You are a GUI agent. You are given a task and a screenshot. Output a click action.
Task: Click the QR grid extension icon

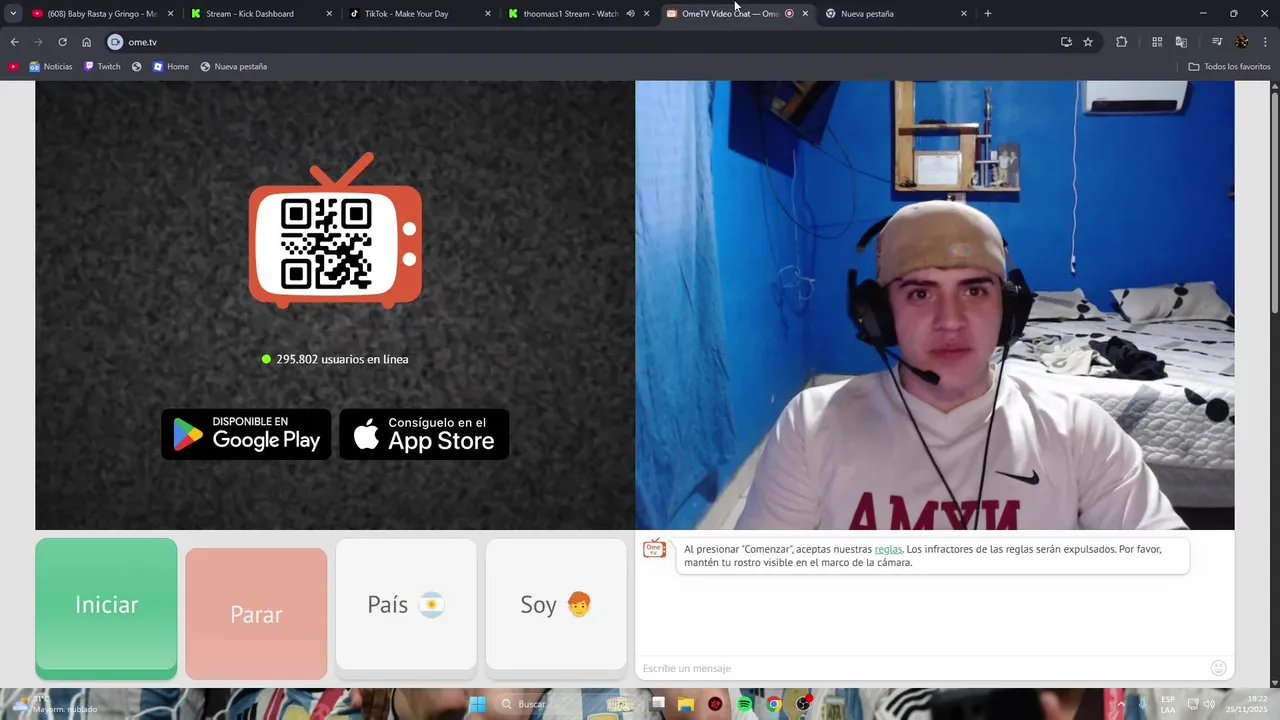point(1157,42)
